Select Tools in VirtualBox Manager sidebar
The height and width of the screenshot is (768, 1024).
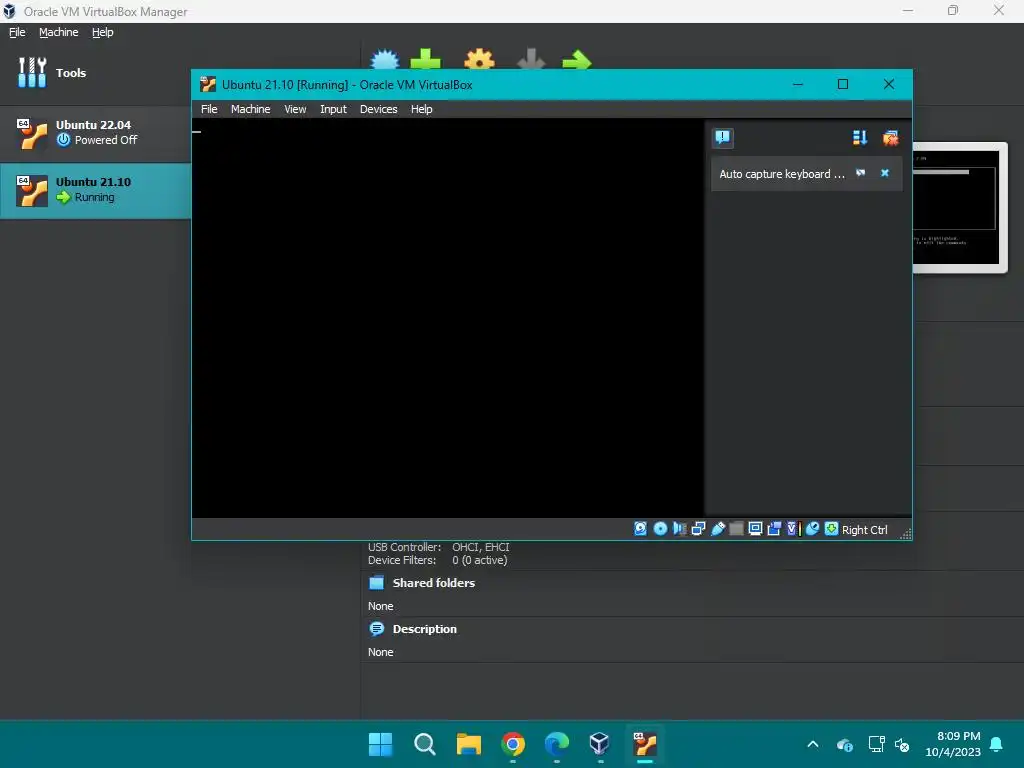click(95, 72)
